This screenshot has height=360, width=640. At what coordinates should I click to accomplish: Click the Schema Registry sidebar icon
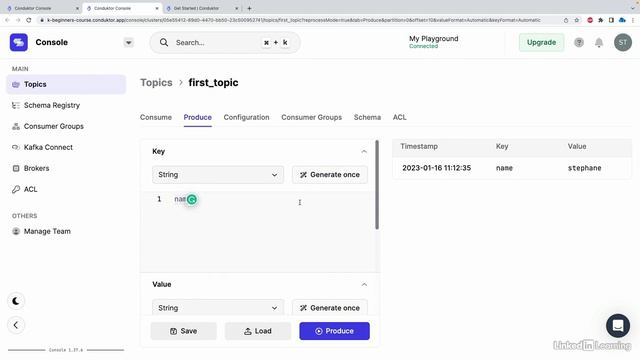click(16, 105)
